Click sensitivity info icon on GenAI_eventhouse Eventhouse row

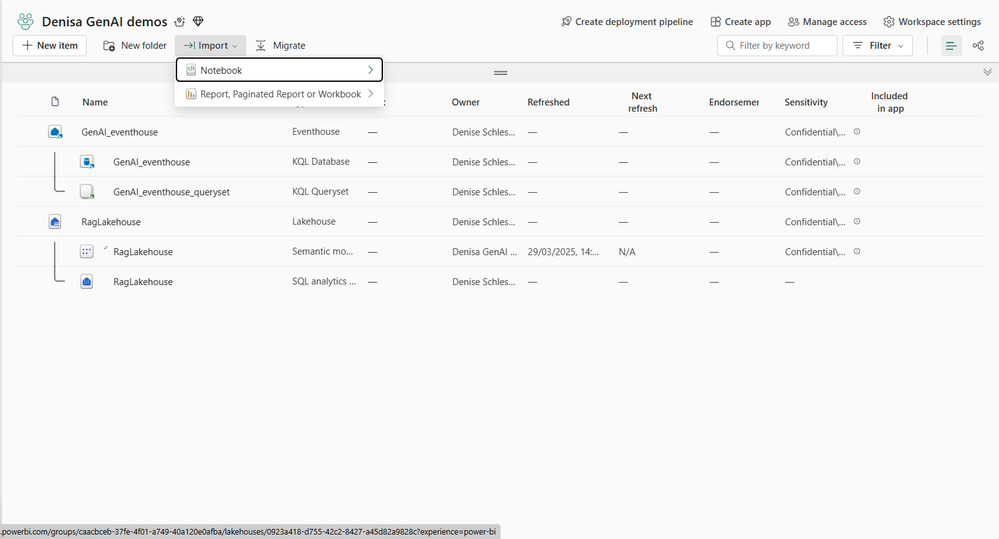point(857,132)
